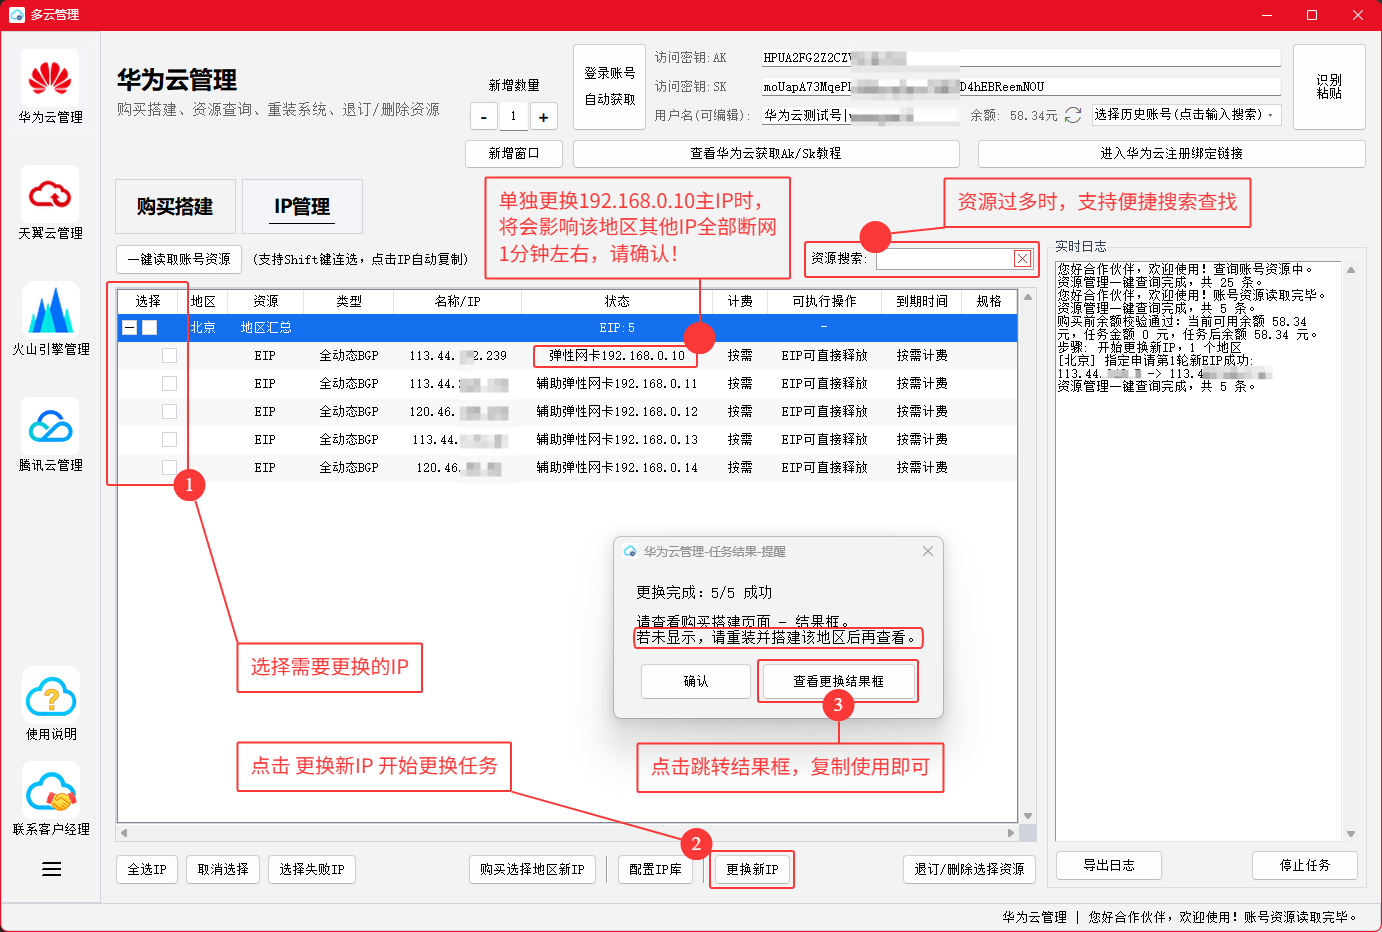Click the 导出日志 button
Image resolution: width=1382 pixels, height=932 pixels.
(x=1109, y=866)
